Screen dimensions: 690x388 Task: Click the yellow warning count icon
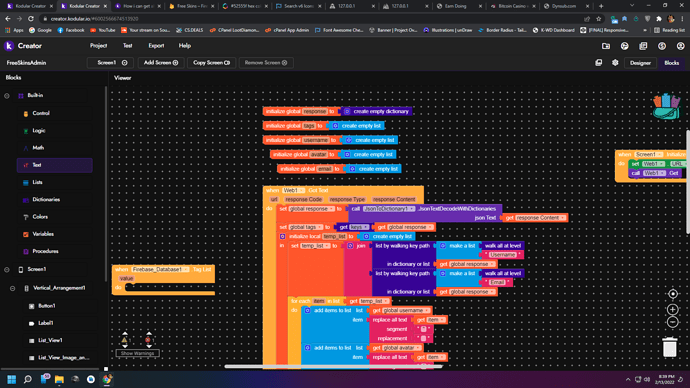(x=125, y=340)
